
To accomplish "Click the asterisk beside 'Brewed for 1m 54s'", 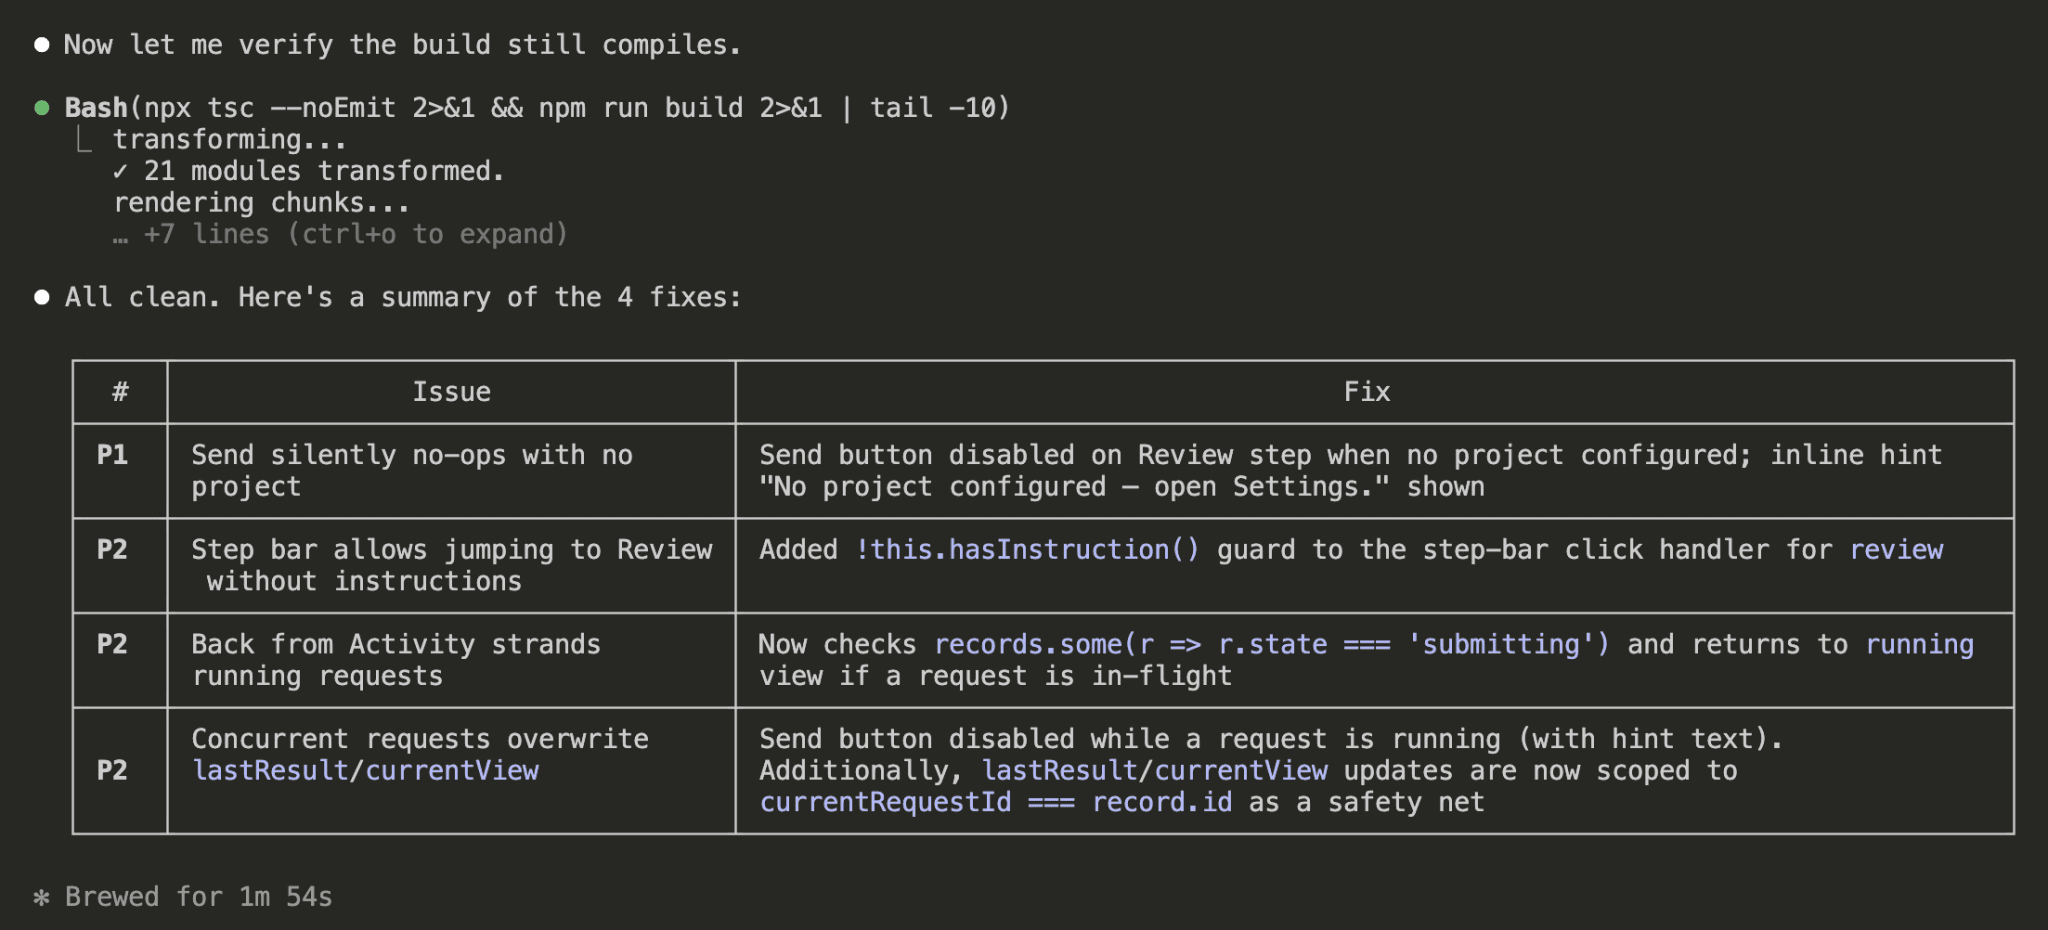I will click(x=41, y=897).
